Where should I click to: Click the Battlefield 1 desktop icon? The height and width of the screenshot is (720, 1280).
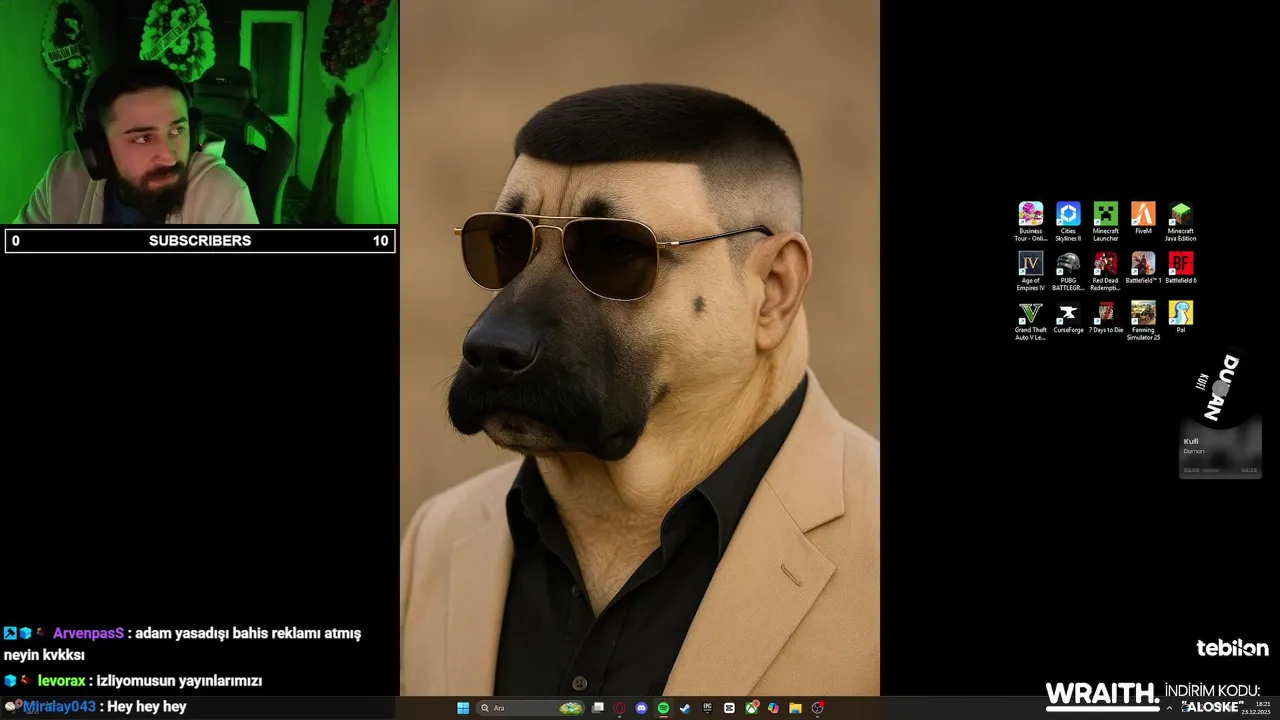coord(1143,269)
